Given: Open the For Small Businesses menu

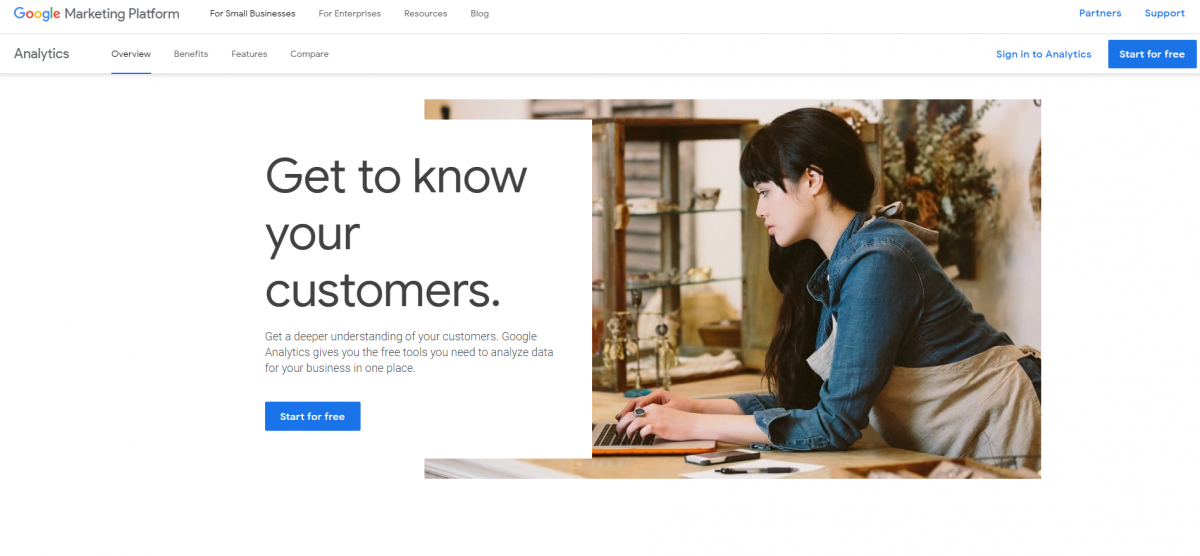Looking at the screenshot, I should 252,14.
